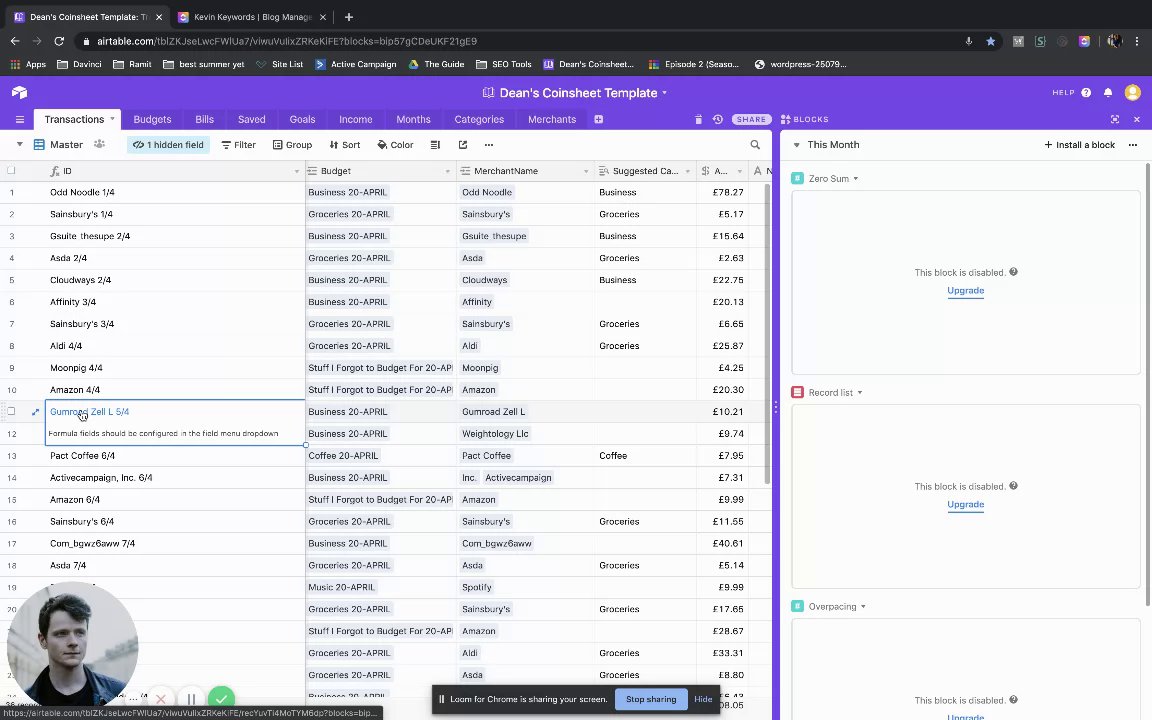Open the view's more options ellipsis
1152x720 pixels.
[x=489, y=145]
